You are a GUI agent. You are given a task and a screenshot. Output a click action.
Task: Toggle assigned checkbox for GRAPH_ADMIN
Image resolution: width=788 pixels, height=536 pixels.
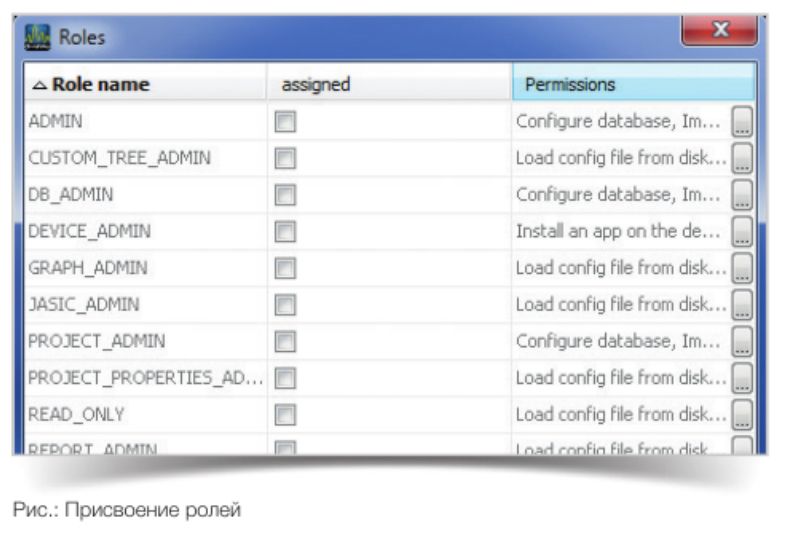pyautogui.click(x=286, y=268)
